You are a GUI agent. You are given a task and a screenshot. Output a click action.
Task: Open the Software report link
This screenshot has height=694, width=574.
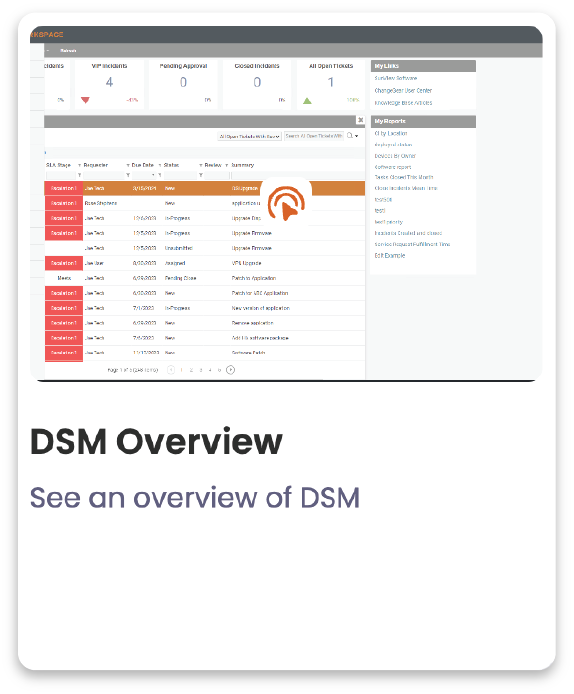pos(393,167)
